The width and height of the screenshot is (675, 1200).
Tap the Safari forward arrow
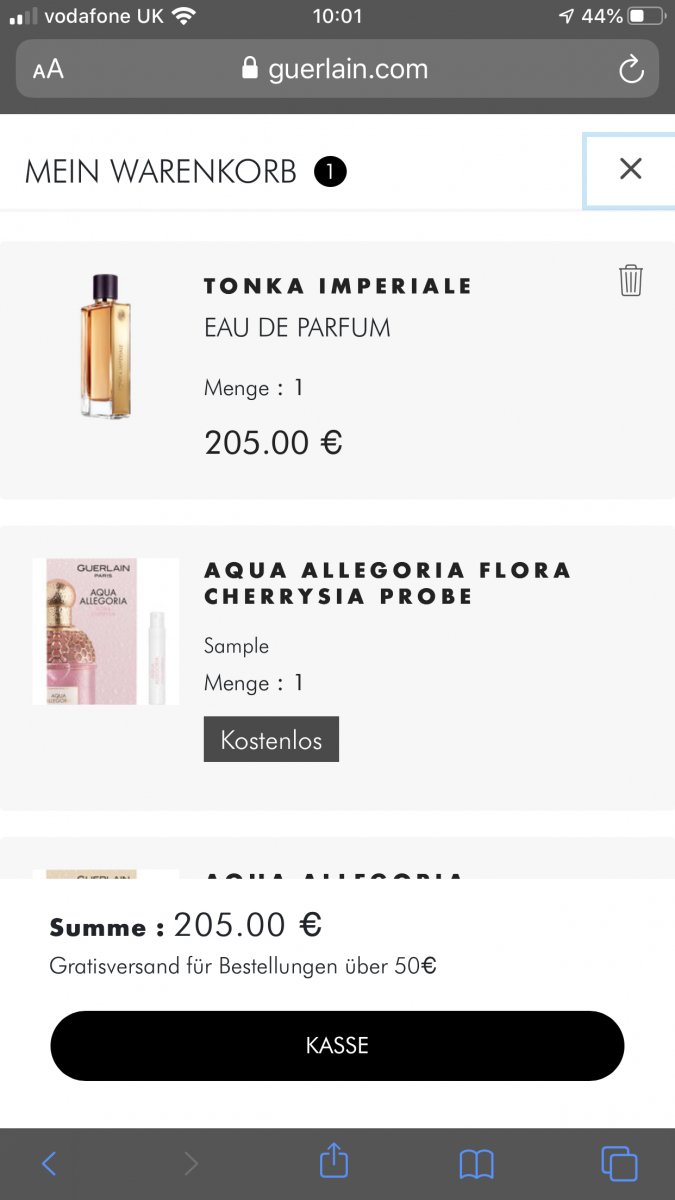191,1163
